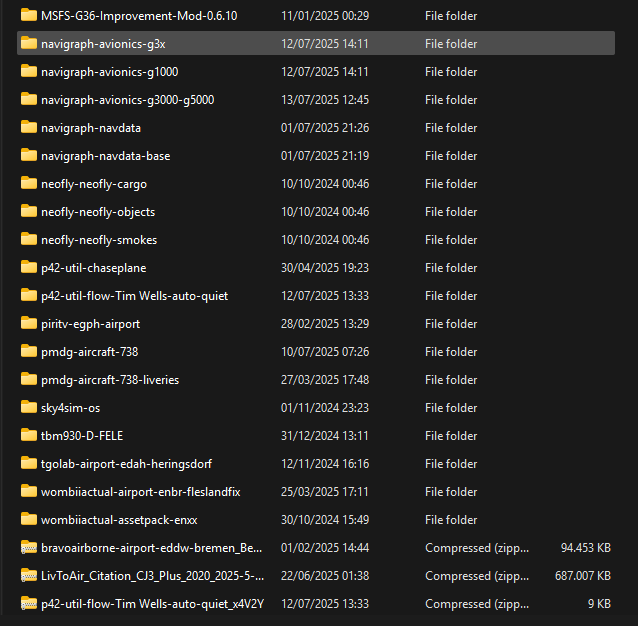Click the date 13/07/2025 12:45
Image resolution: width=638 pixels, height=626 pixels.
(x=325, y=100)
